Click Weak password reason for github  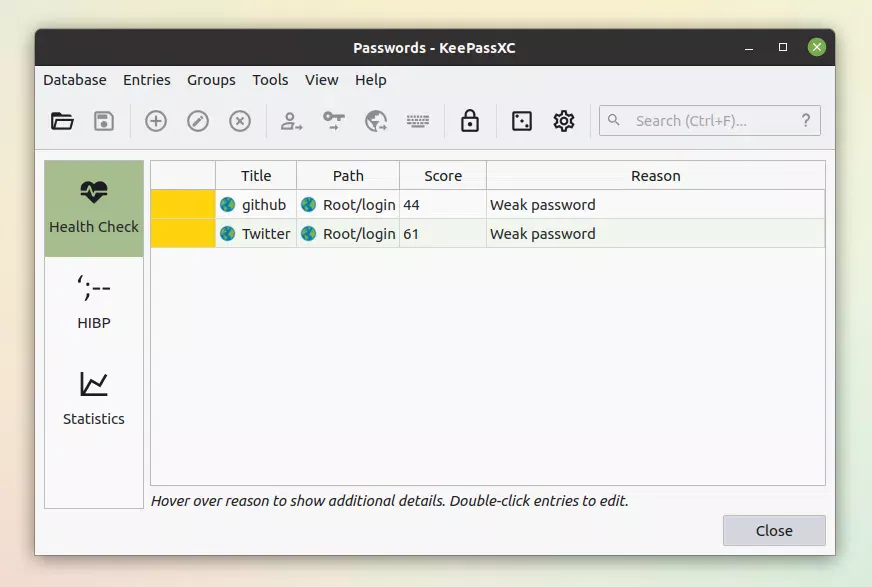542,205
